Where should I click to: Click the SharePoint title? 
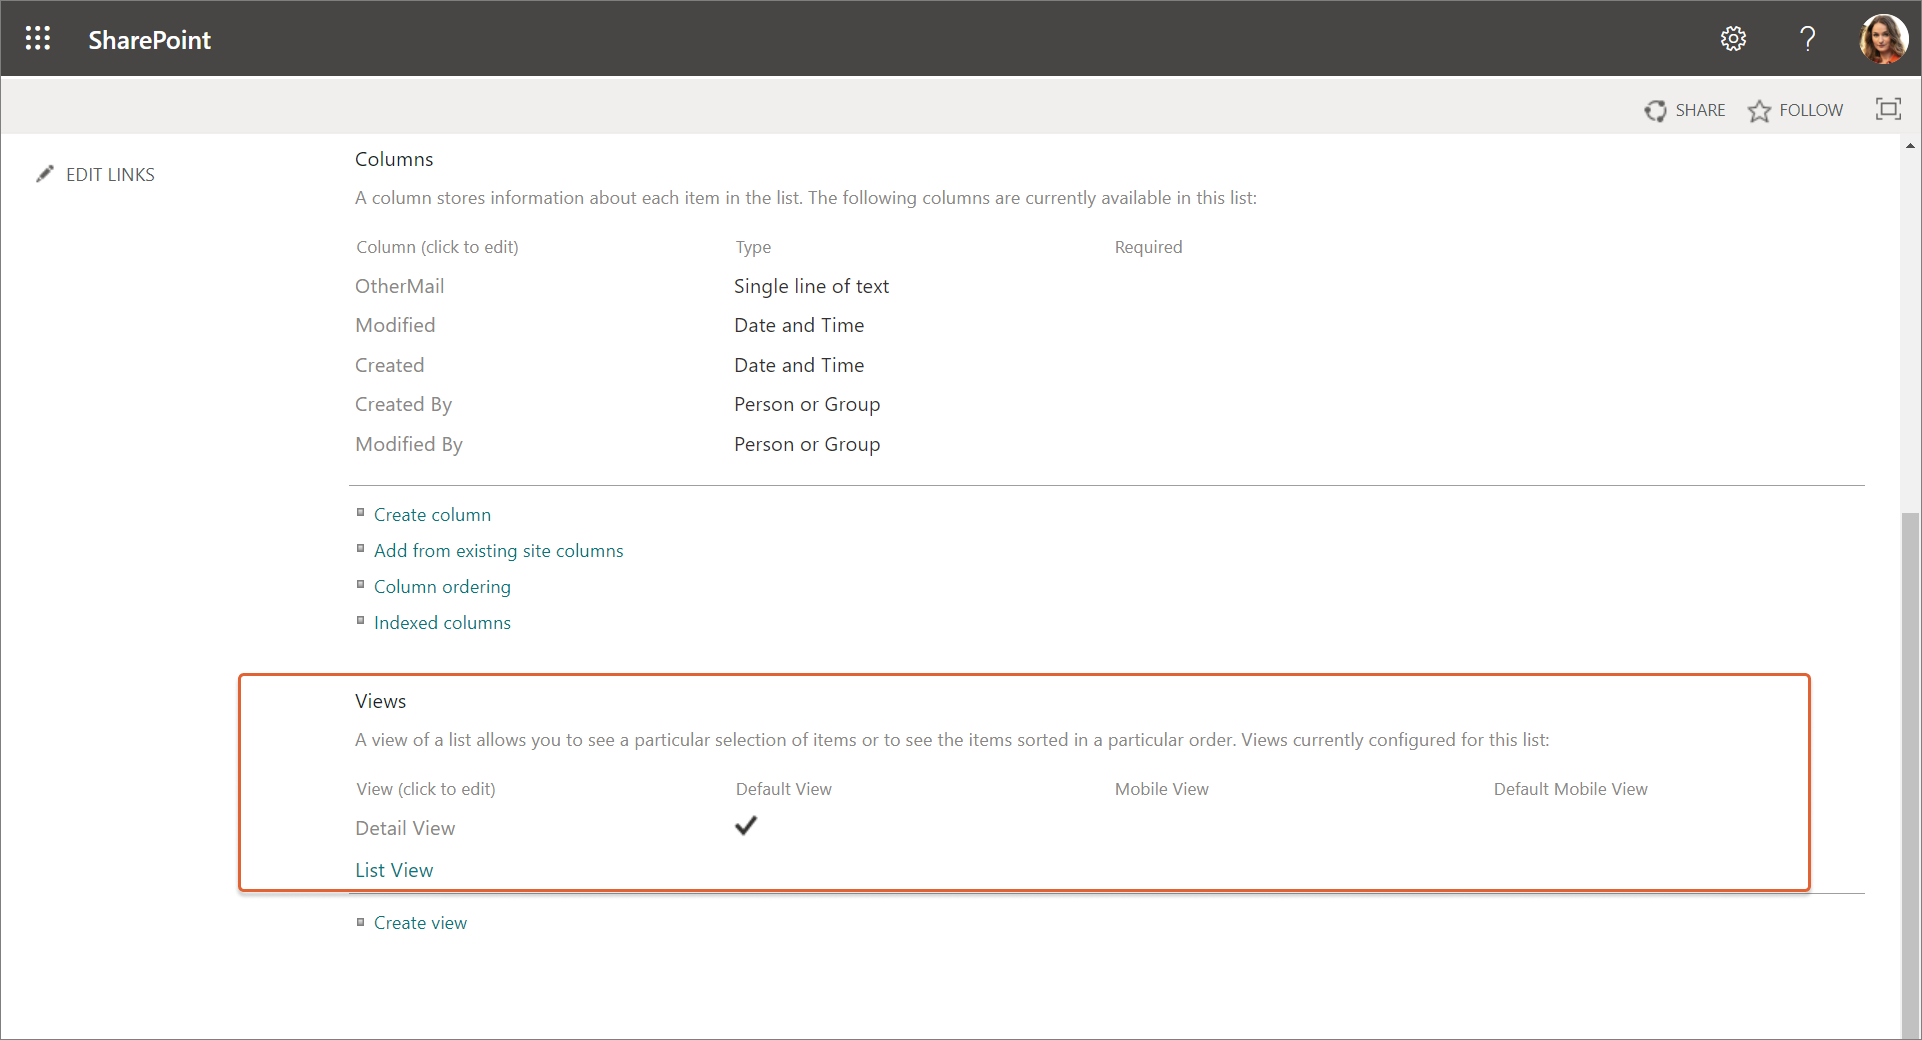point(150,40)
